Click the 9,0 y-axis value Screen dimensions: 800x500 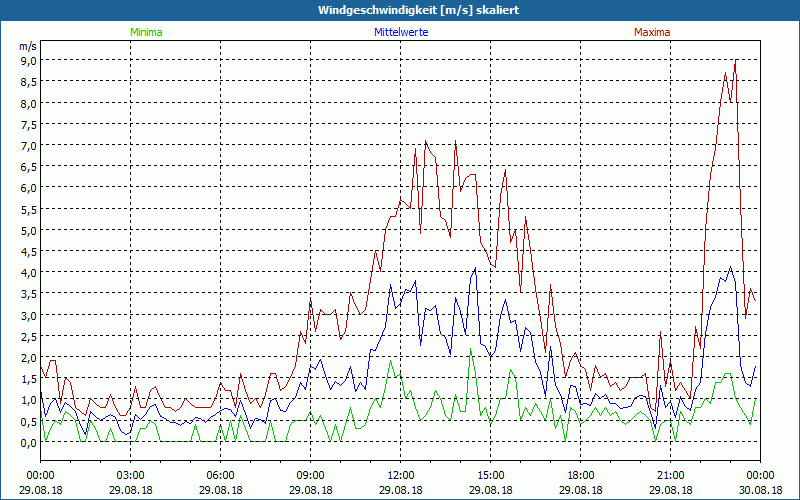28,61
